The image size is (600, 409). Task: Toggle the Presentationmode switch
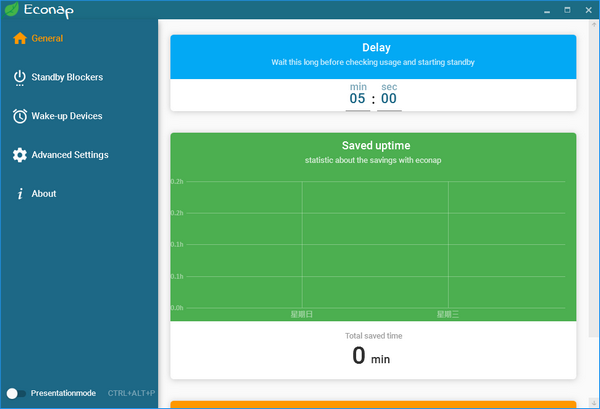pyautogui.click(x=15, y=393)
